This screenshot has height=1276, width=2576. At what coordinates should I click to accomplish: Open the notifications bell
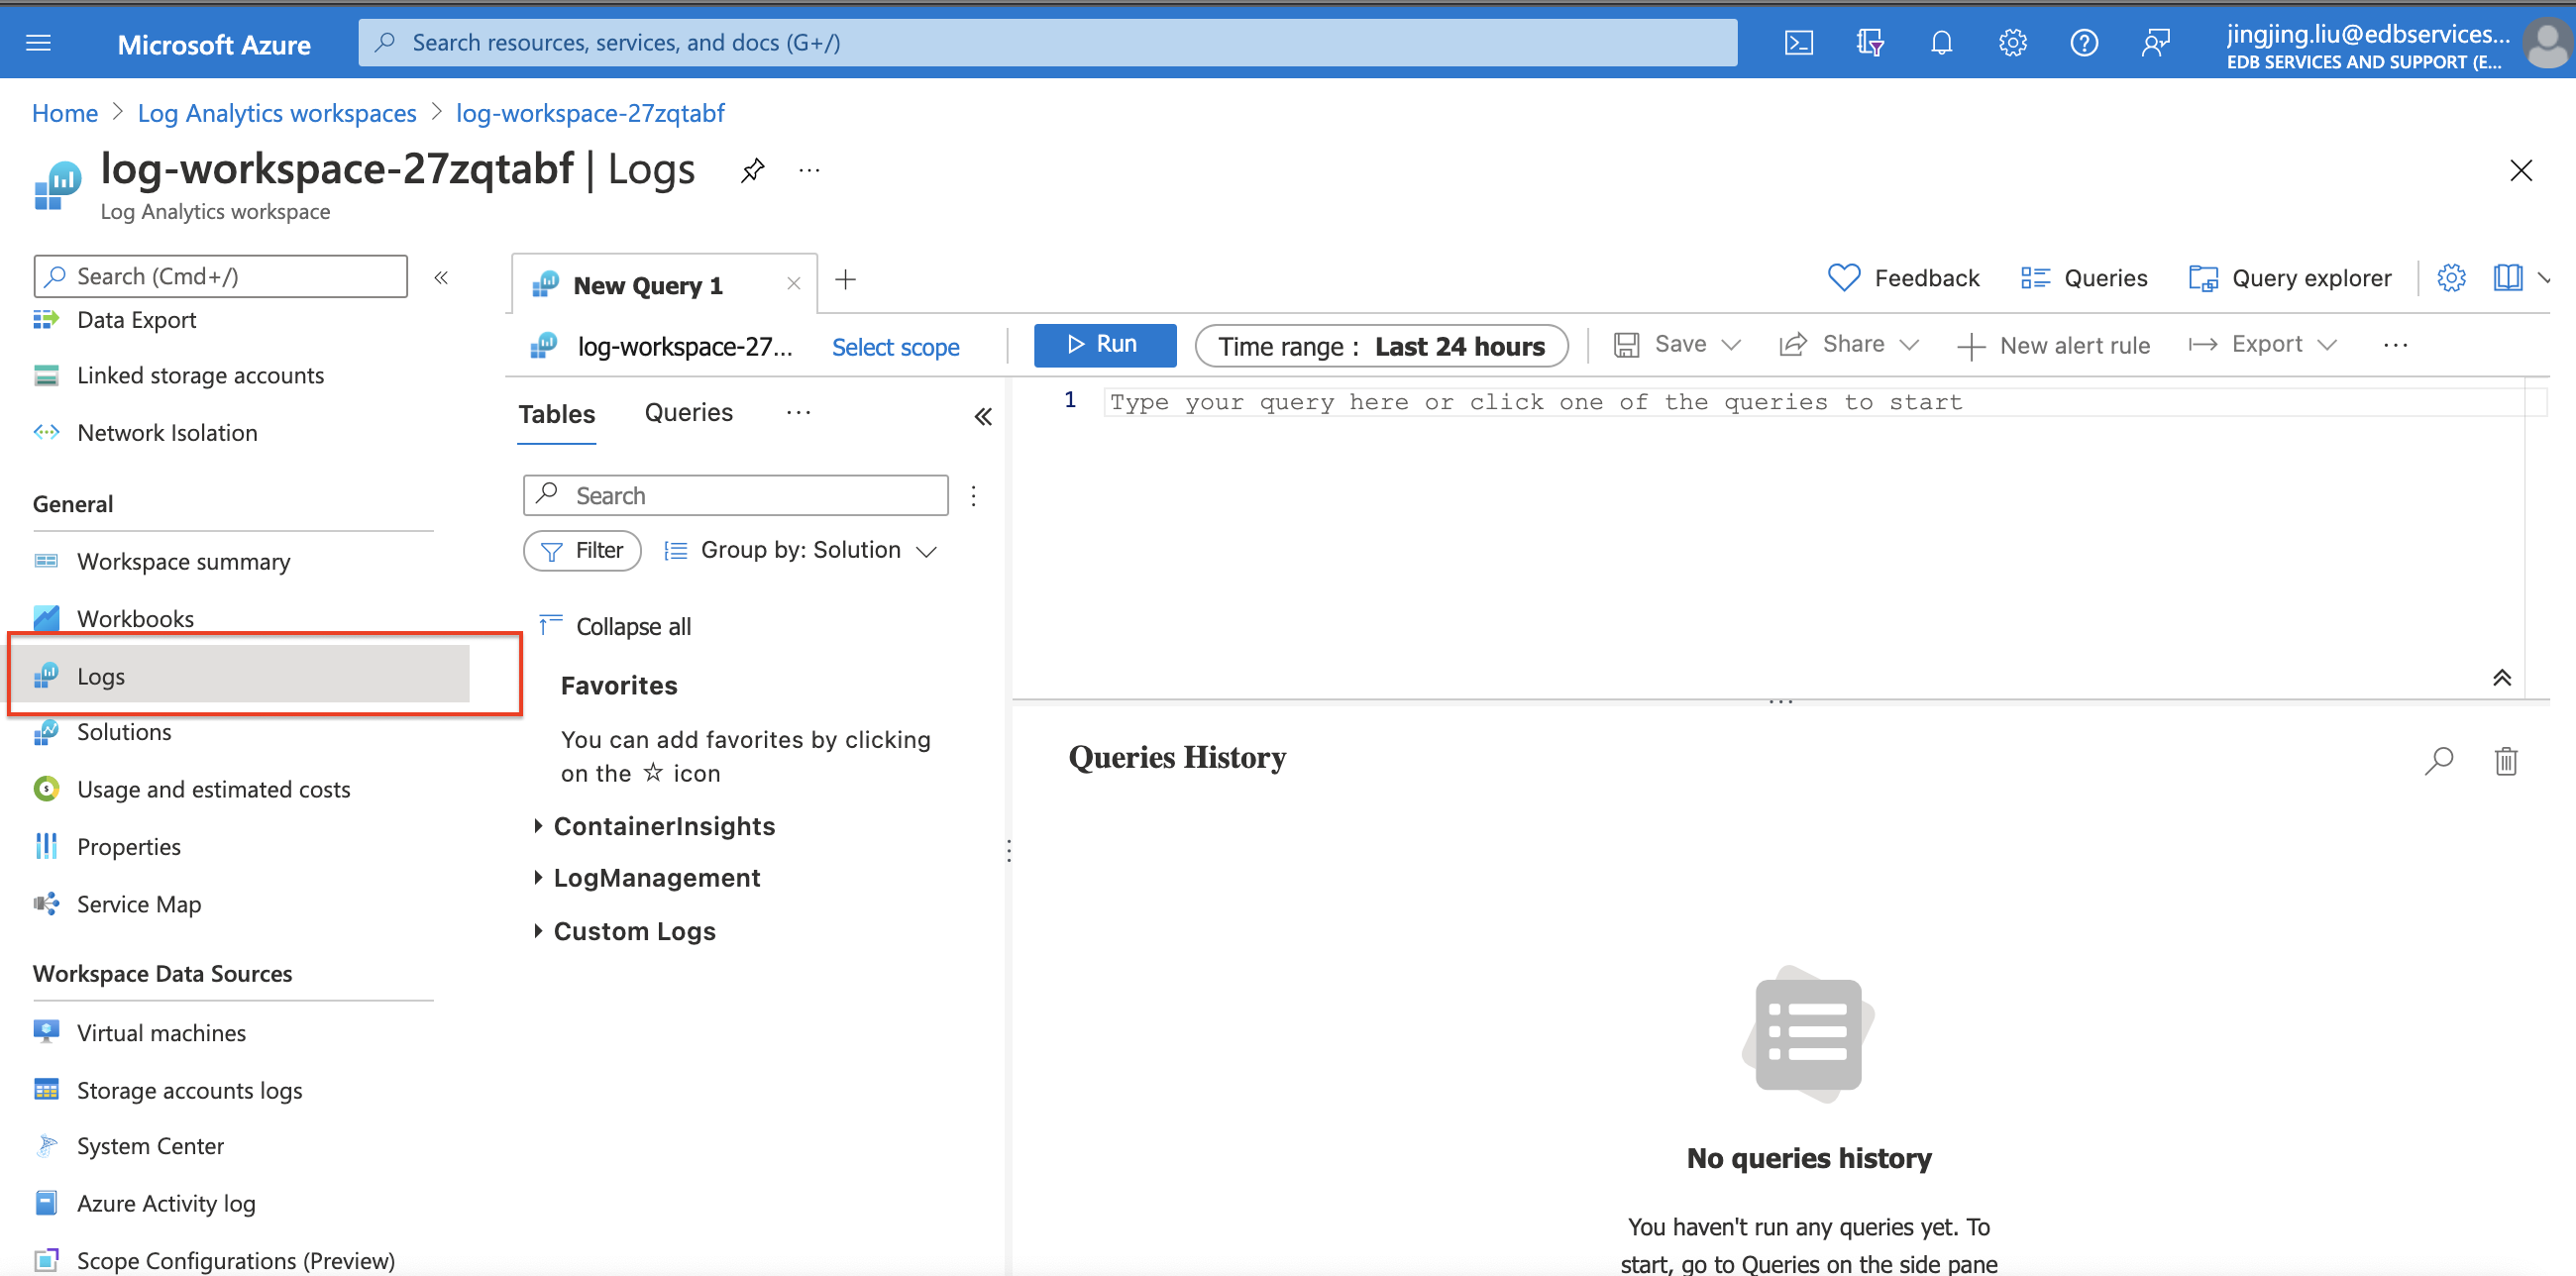point(1941,43)
